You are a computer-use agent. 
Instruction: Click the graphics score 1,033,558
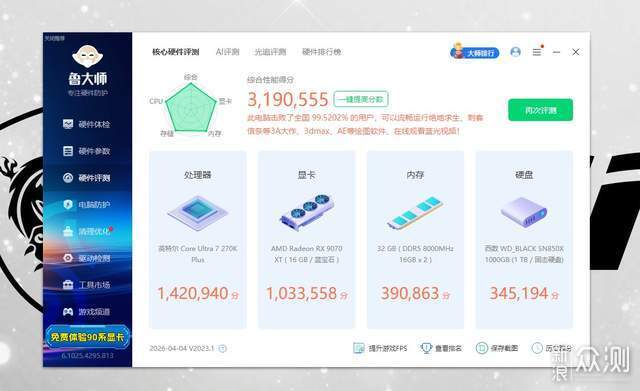(x=302, y=293)
